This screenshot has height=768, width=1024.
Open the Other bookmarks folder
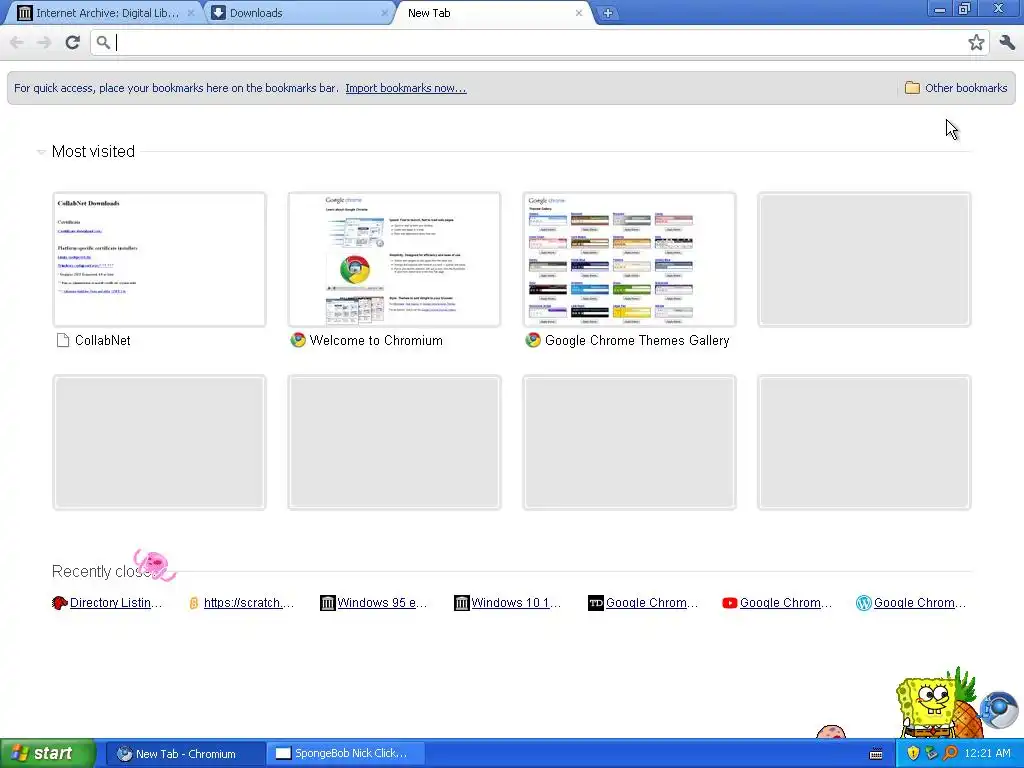956,88
